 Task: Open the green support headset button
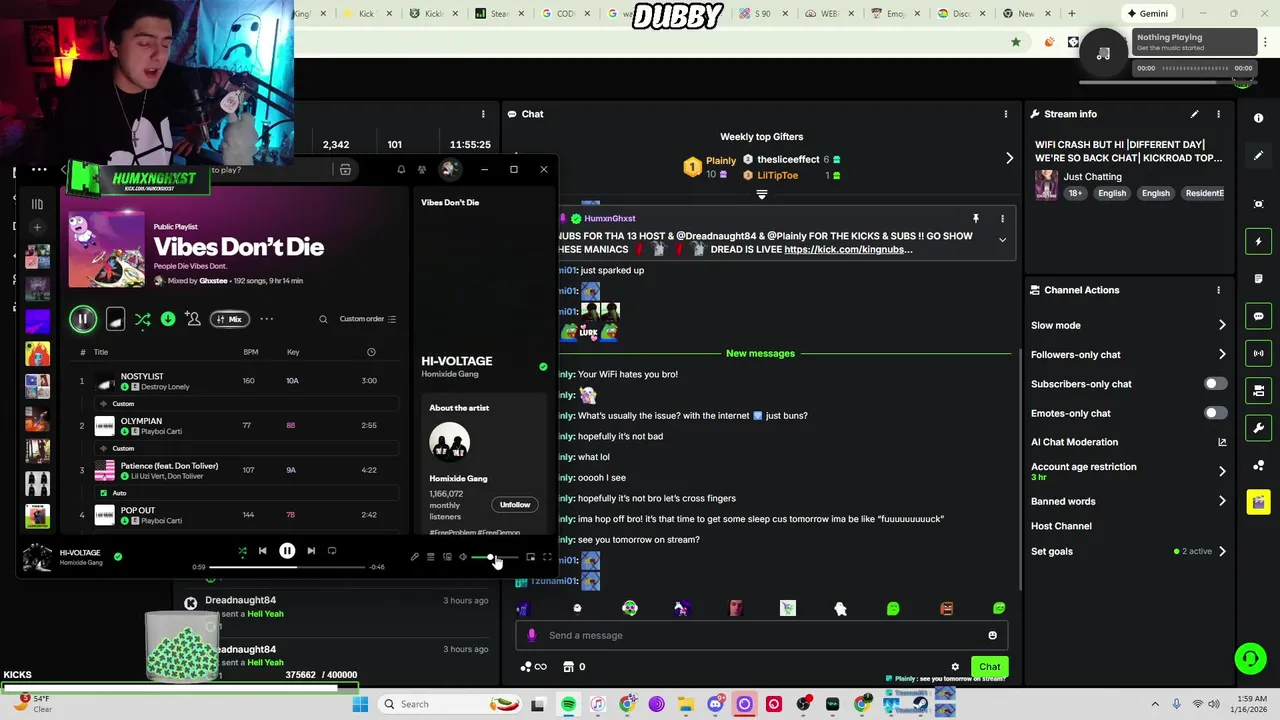pos(1250,658)
